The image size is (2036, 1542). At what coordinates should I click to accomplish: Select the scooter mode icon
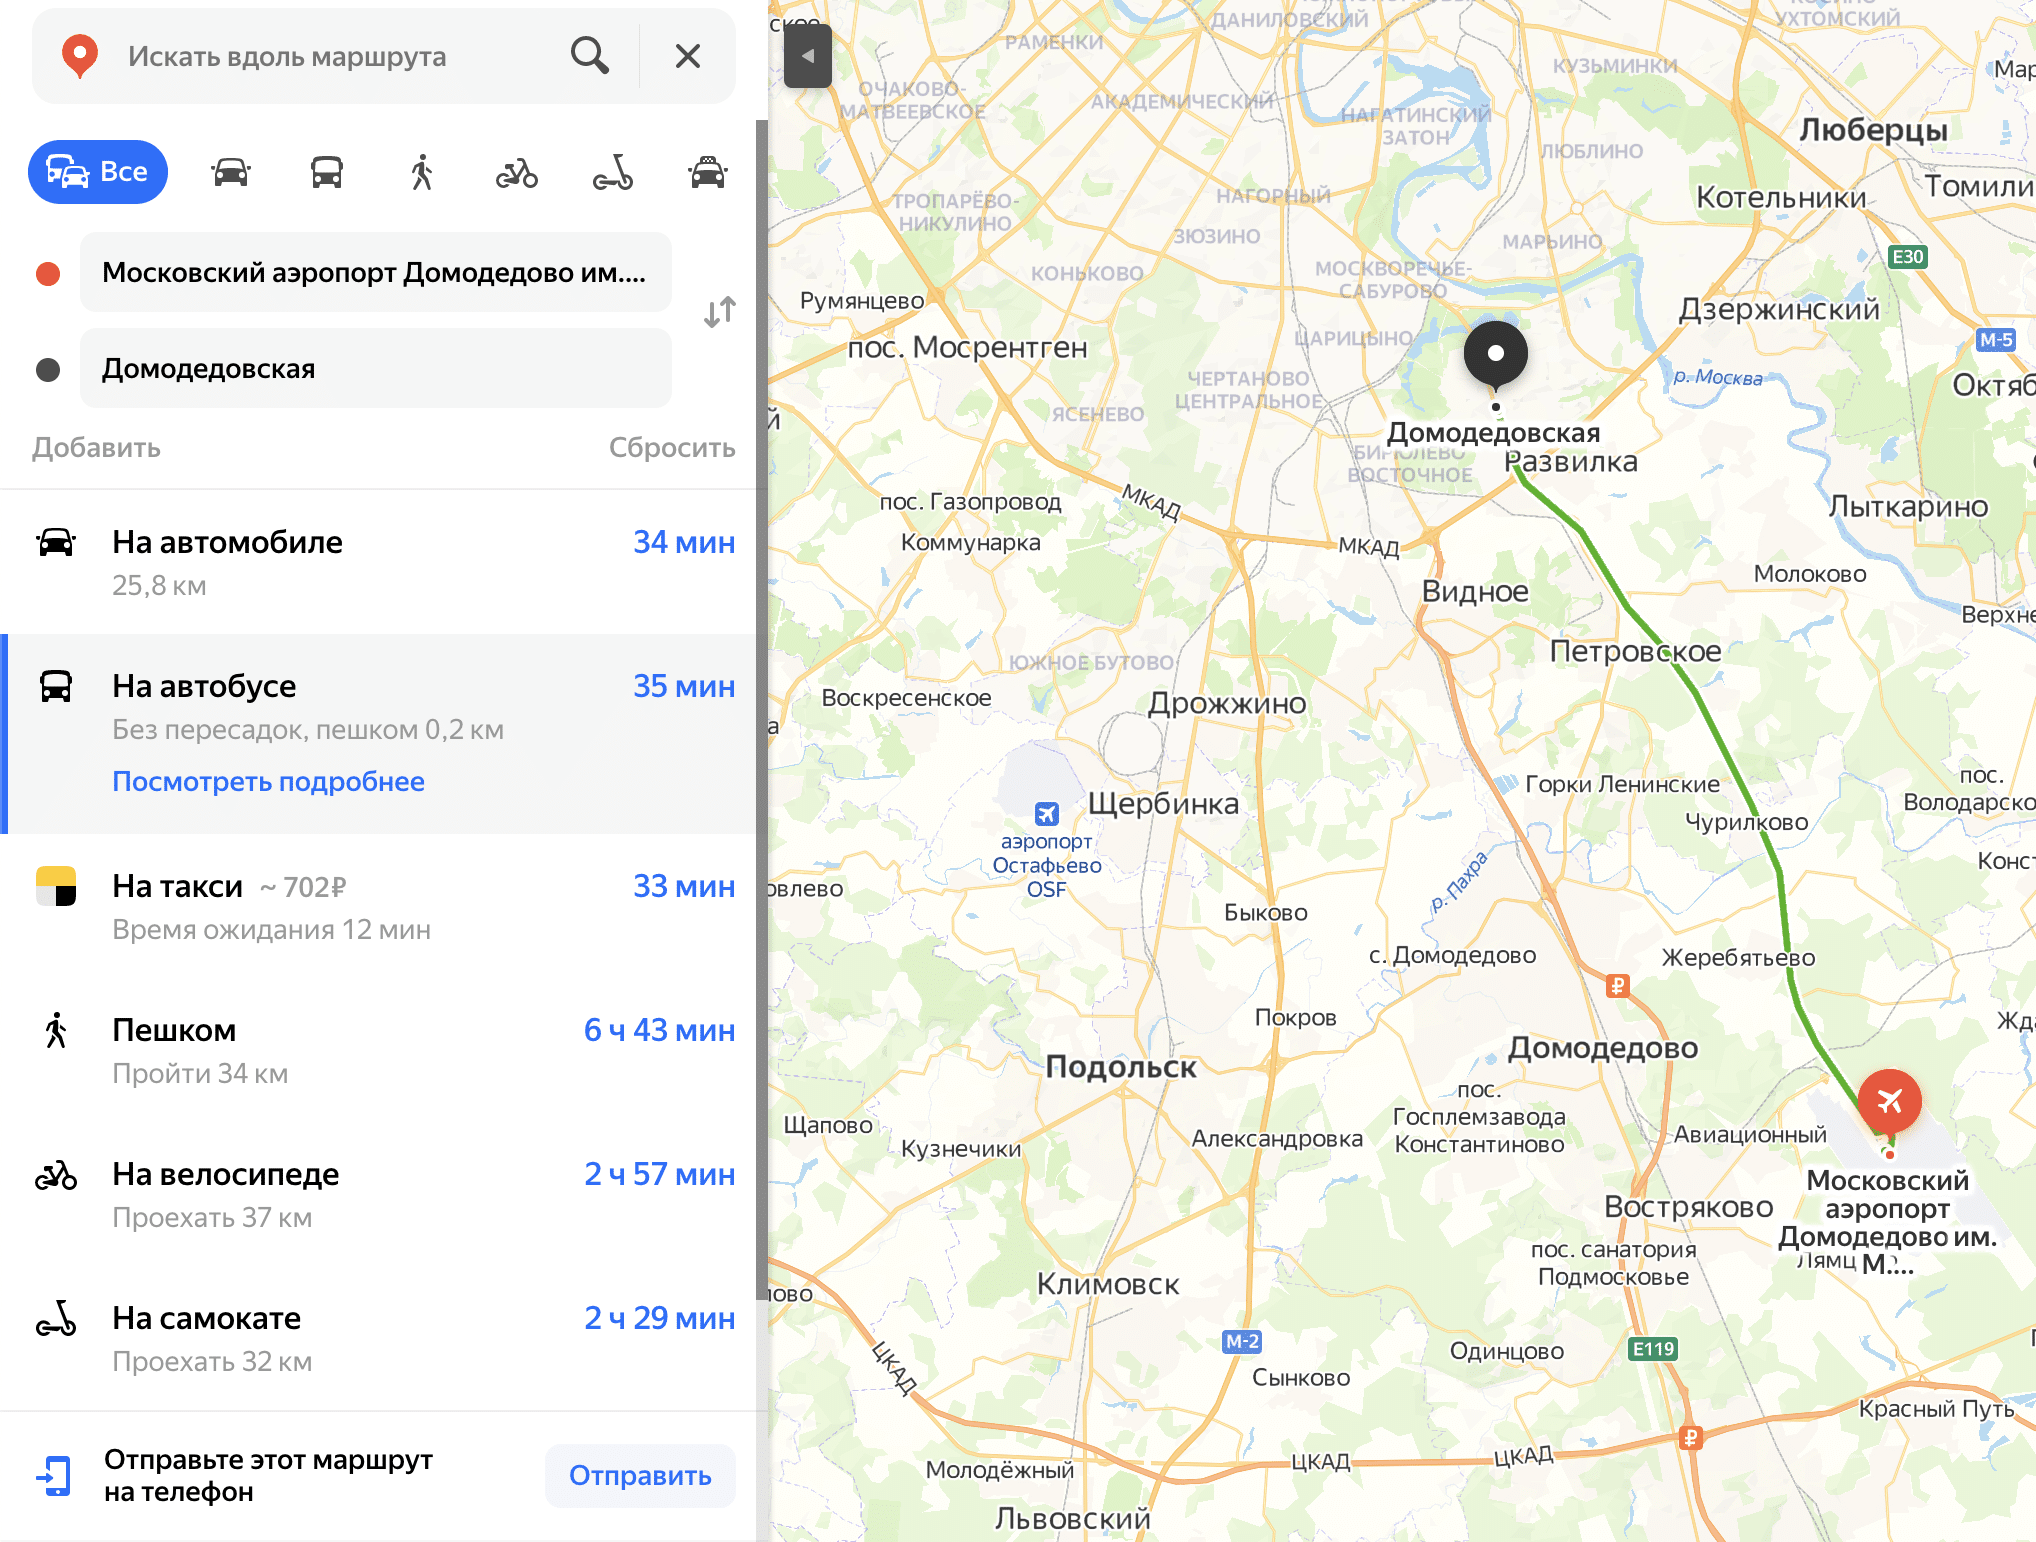tap(613, 172)
